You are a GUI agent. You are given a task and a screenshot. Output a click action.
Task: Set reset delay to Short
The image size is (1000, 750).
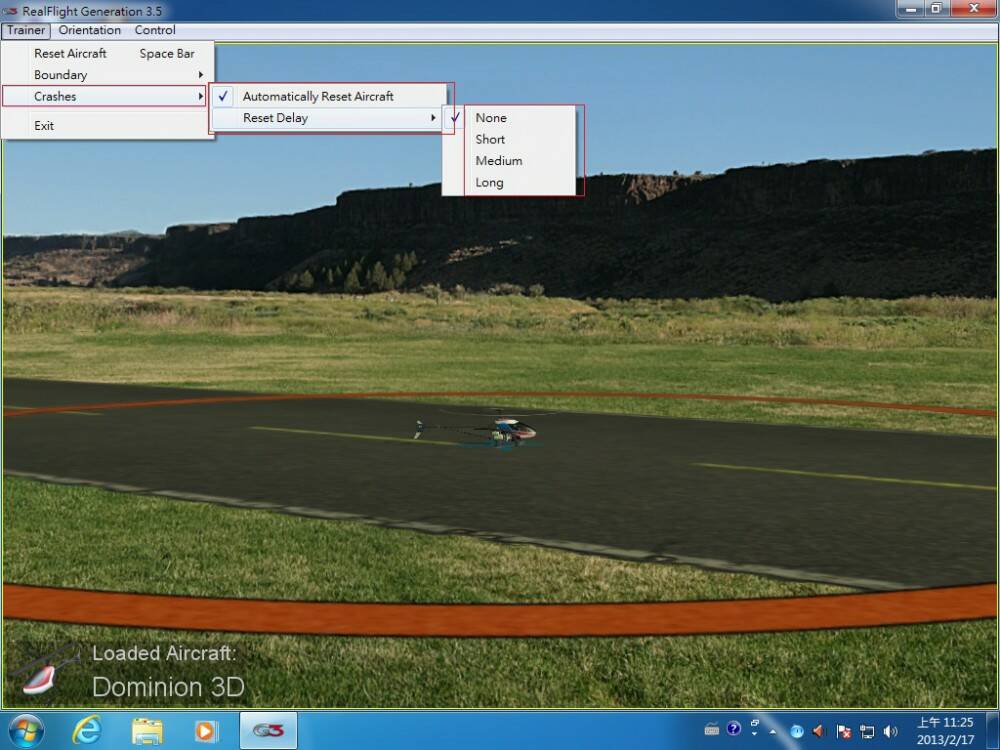(x=510, y=140)
